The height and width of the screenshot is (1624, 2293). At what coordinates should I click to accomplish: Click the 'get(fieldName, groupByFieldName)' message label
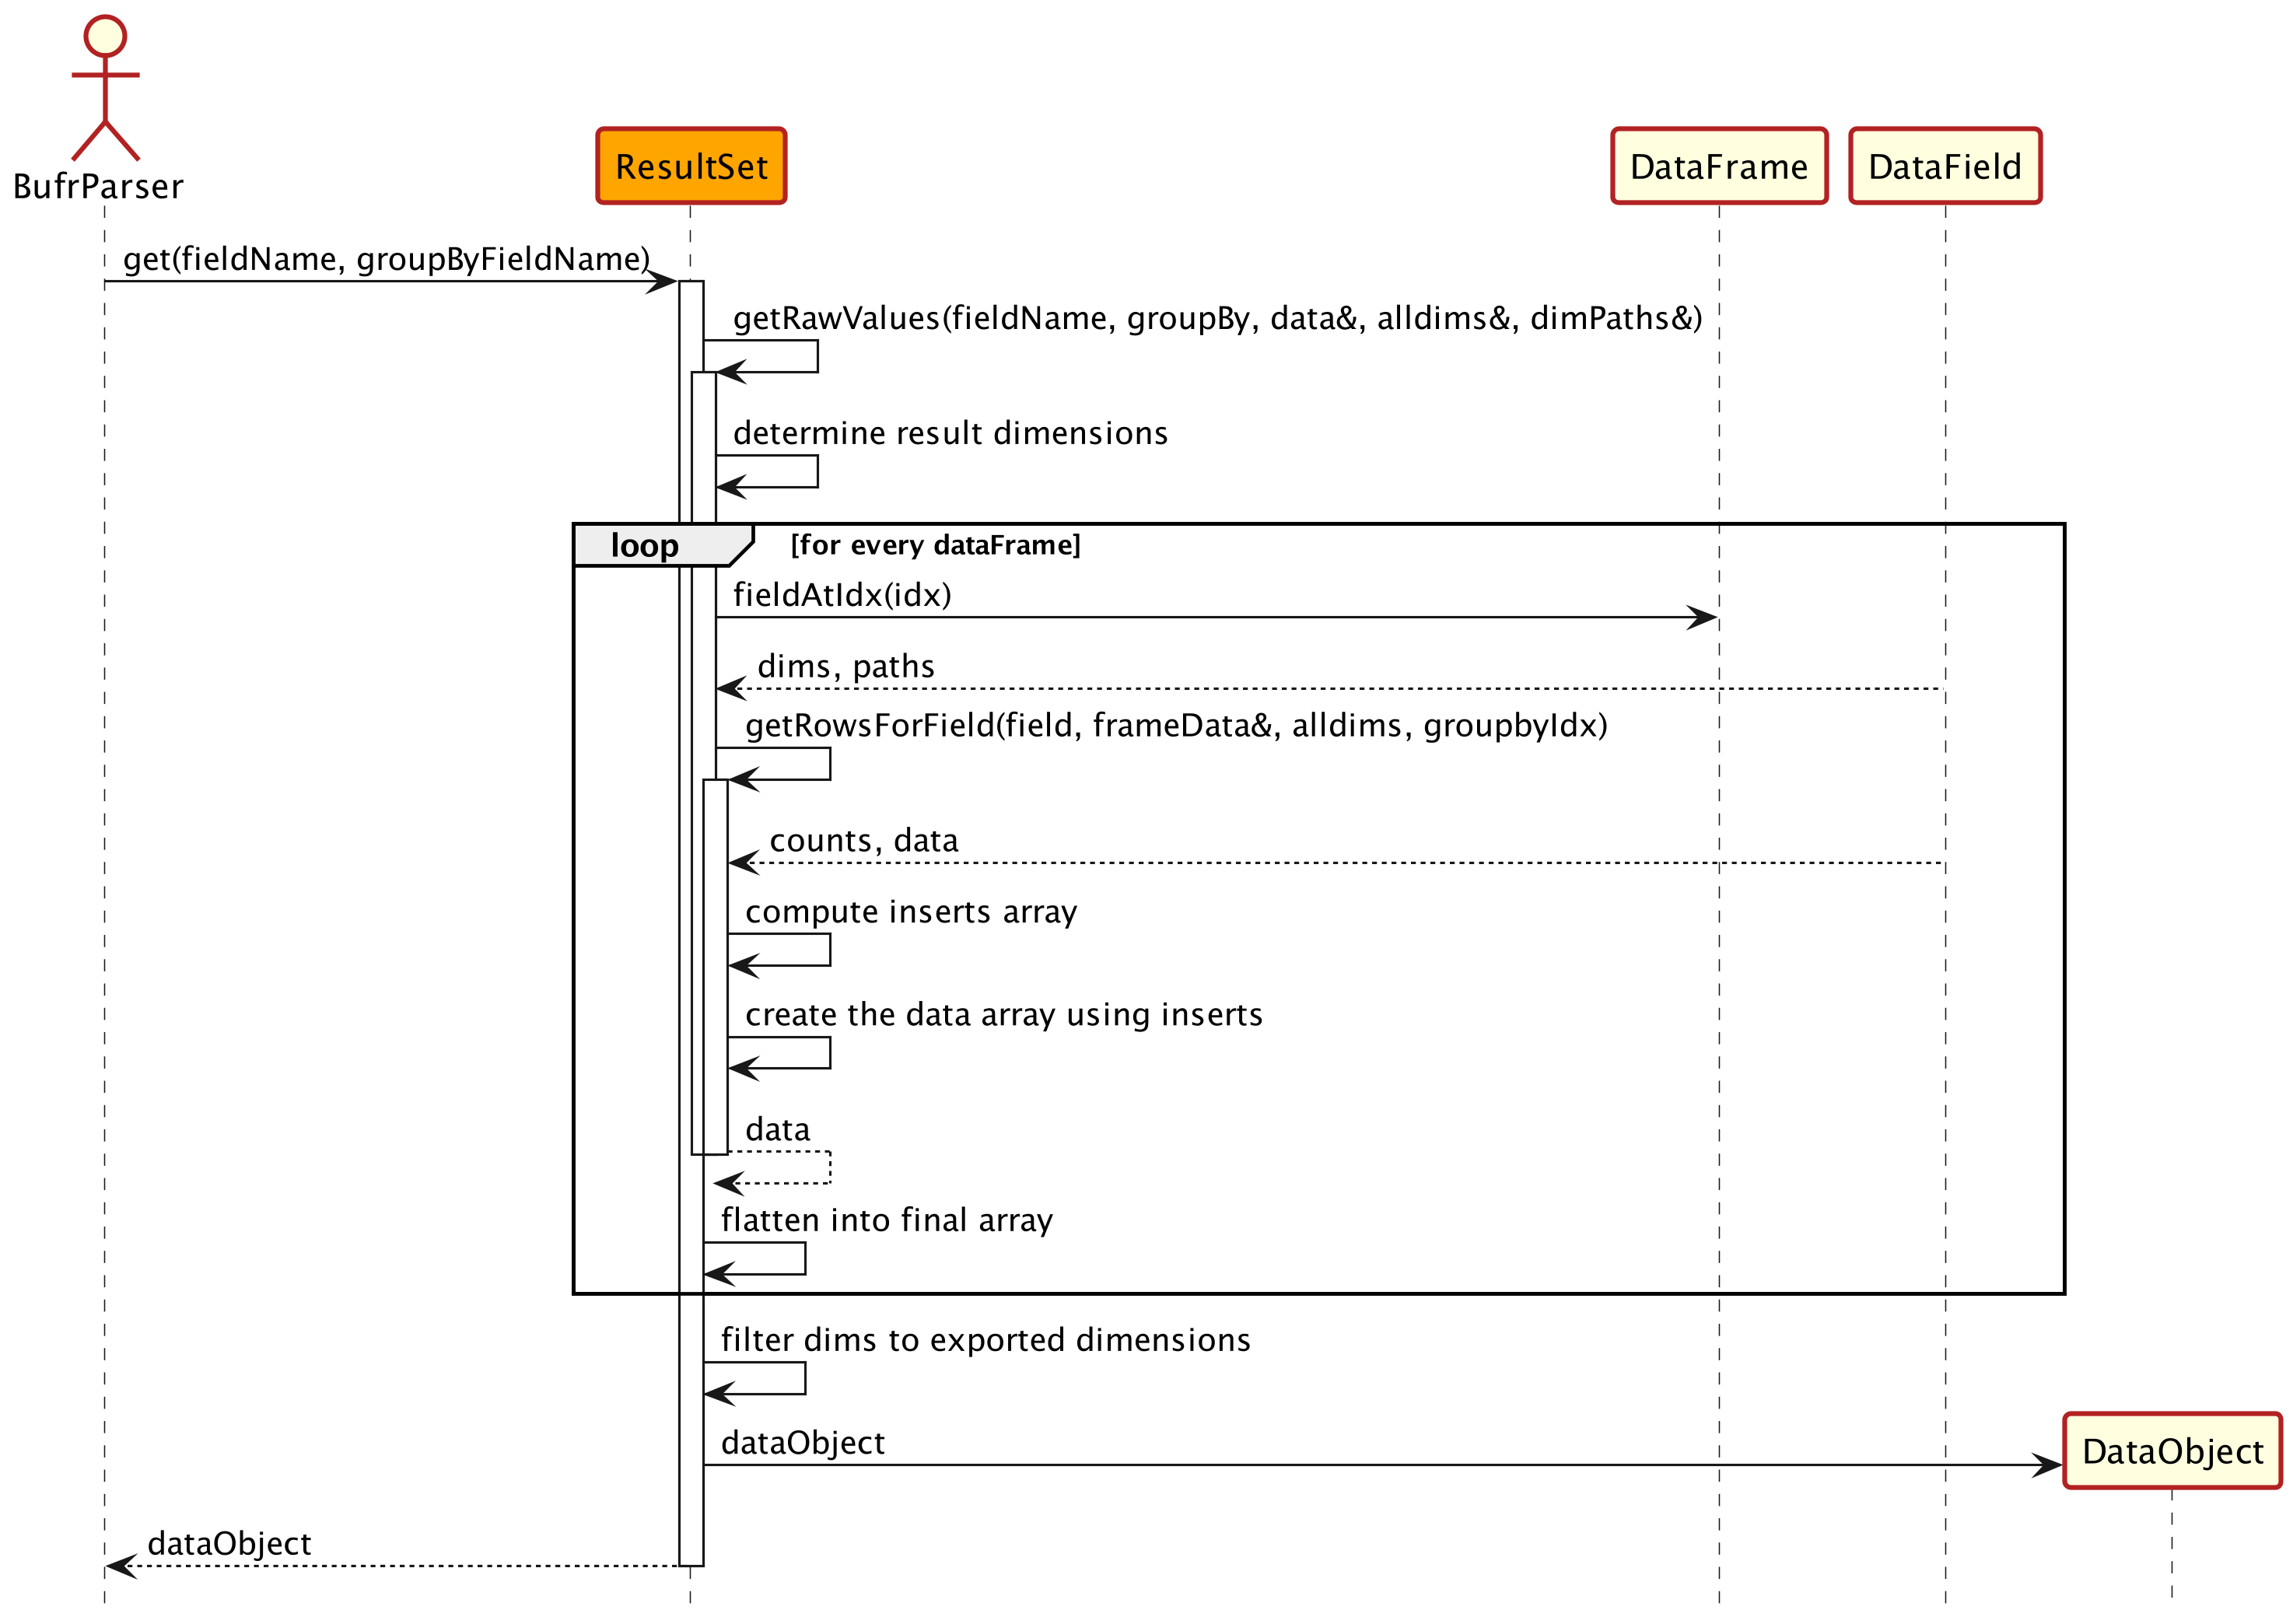[x=386, y=259]
